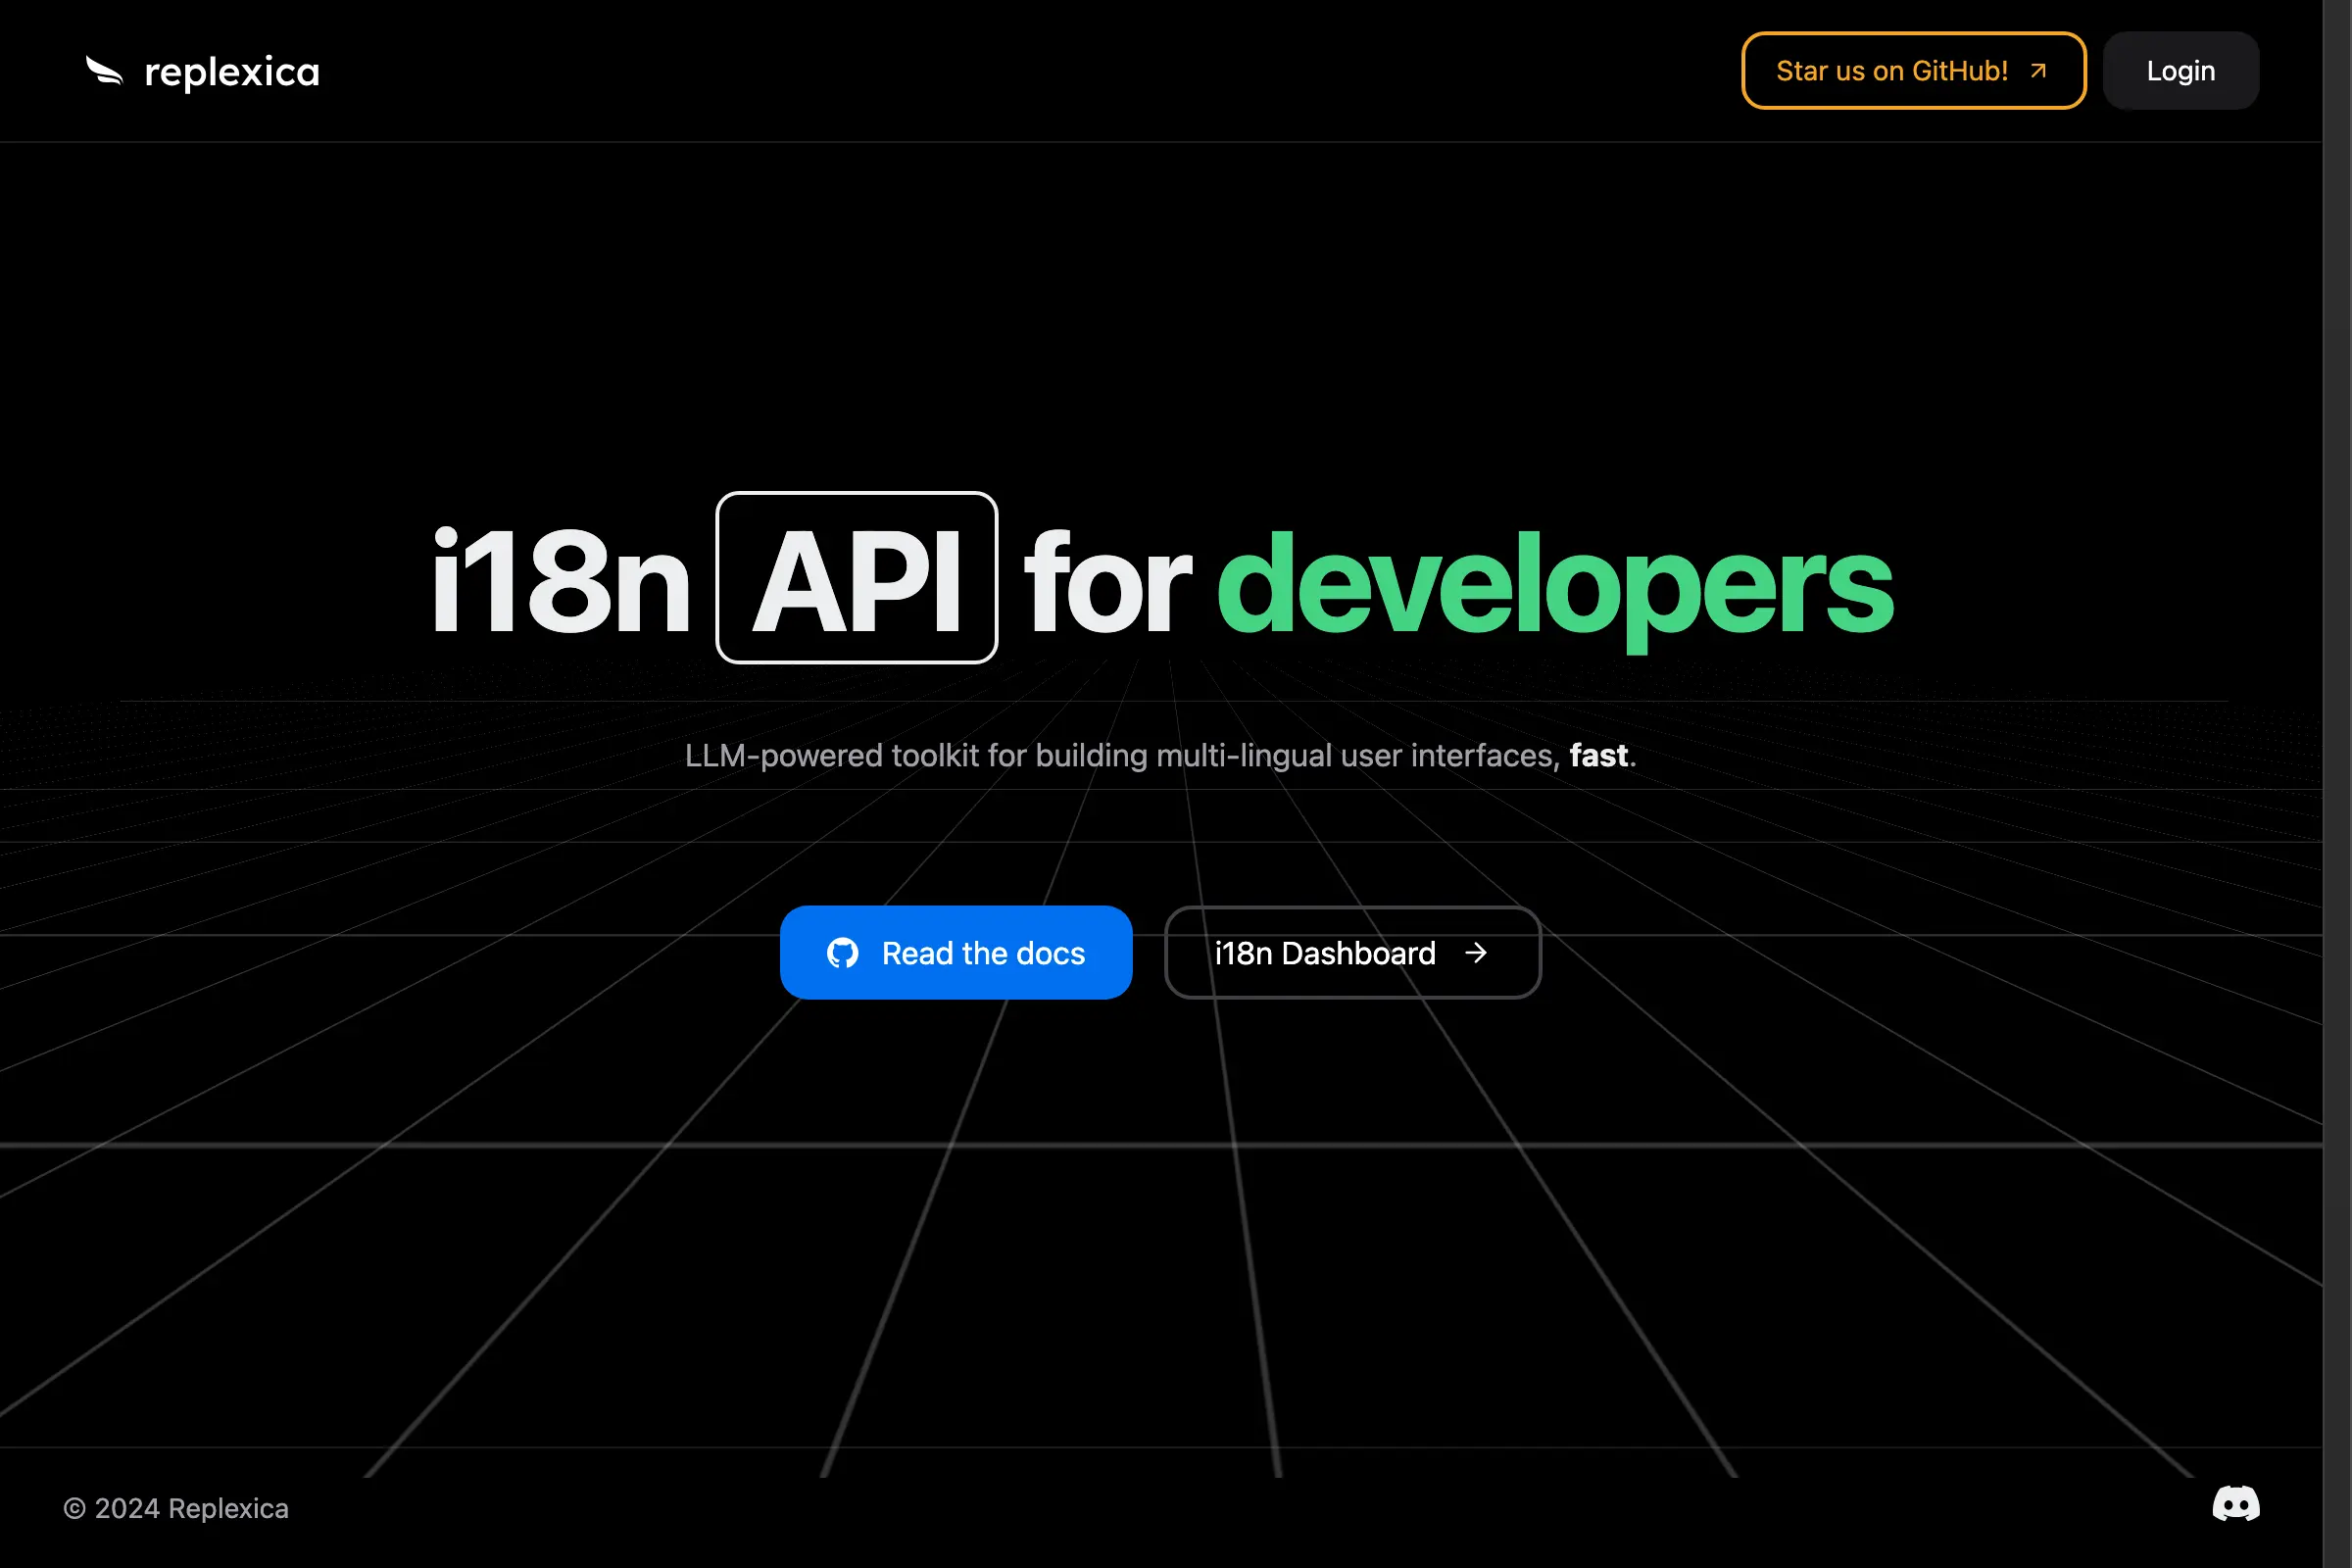Click the 2024 Replexica copyright text
The image size is (2352, 1568).
[x=176, y=1508]
